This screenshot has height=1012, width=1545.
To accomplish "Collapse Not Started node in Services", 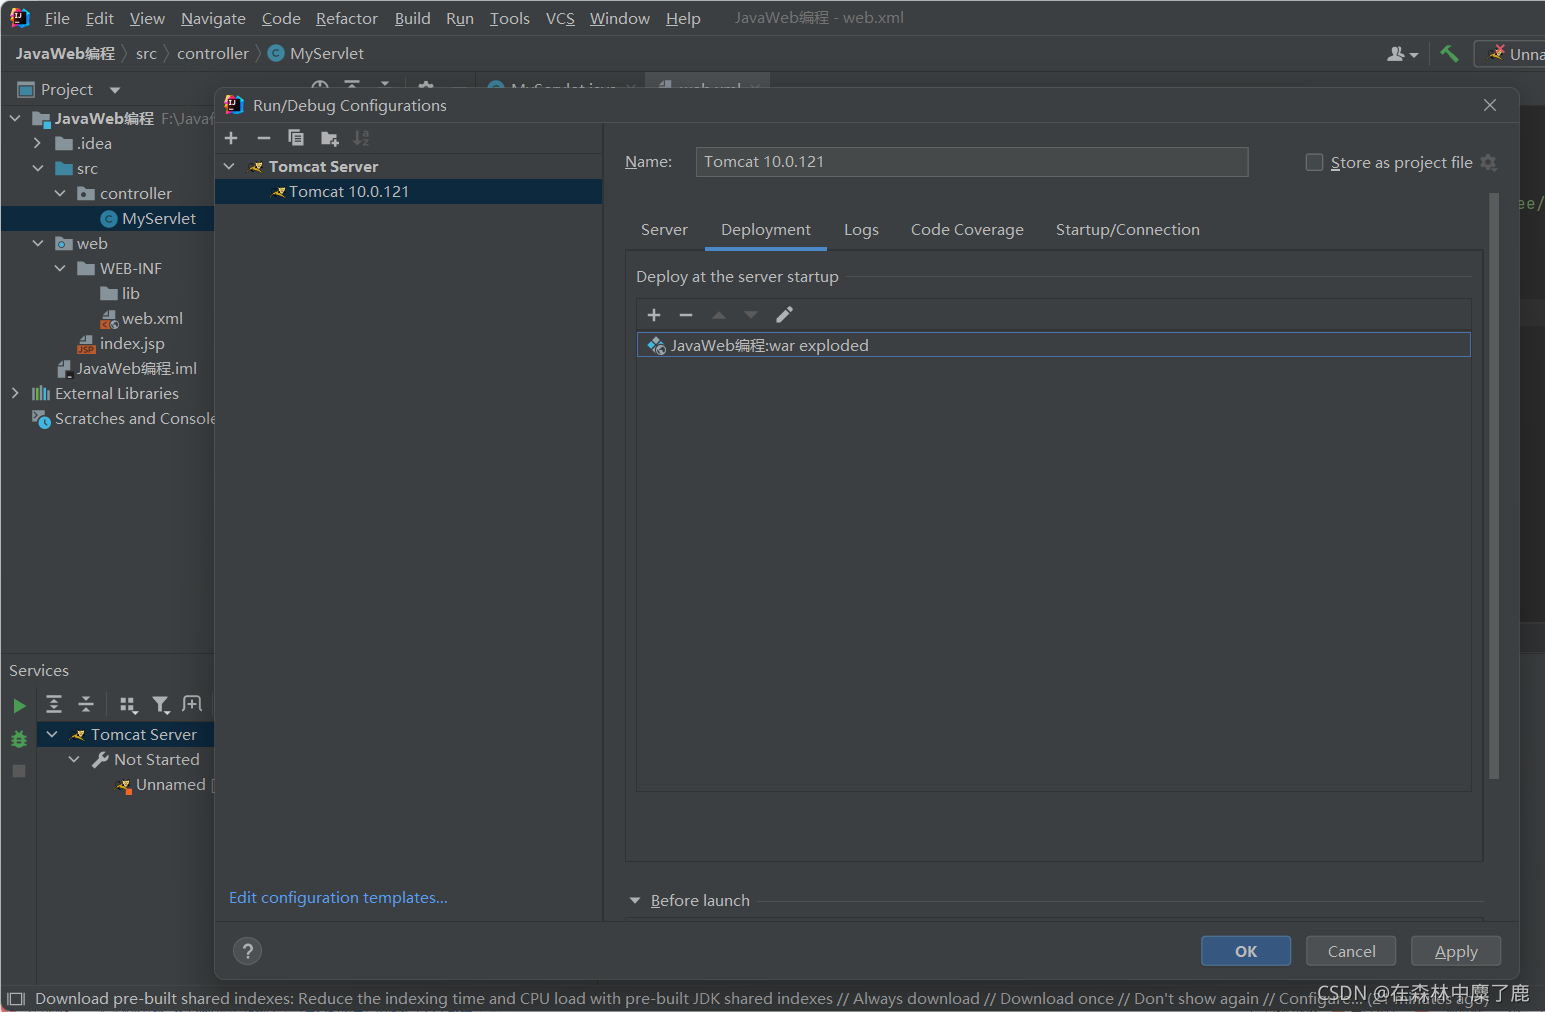I will (74, 759).
